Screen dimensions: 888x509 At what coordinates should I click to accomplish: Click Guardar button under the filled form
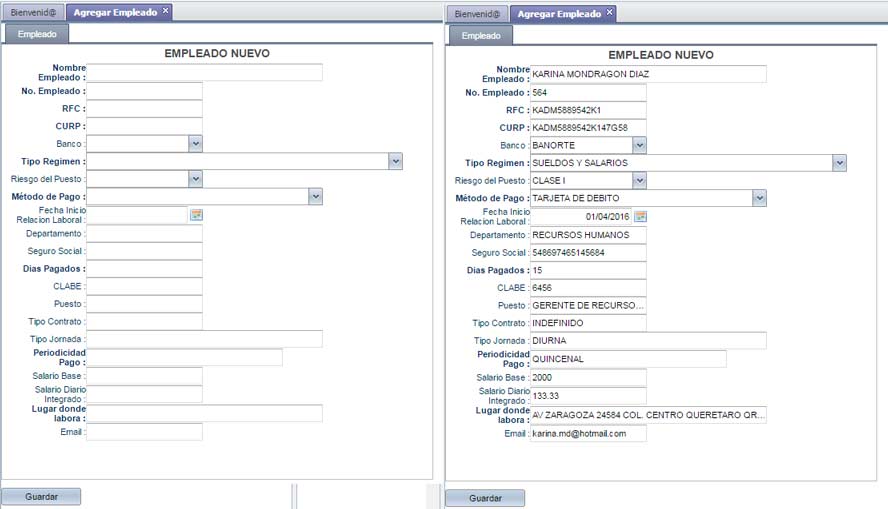(x=485, y=498)
